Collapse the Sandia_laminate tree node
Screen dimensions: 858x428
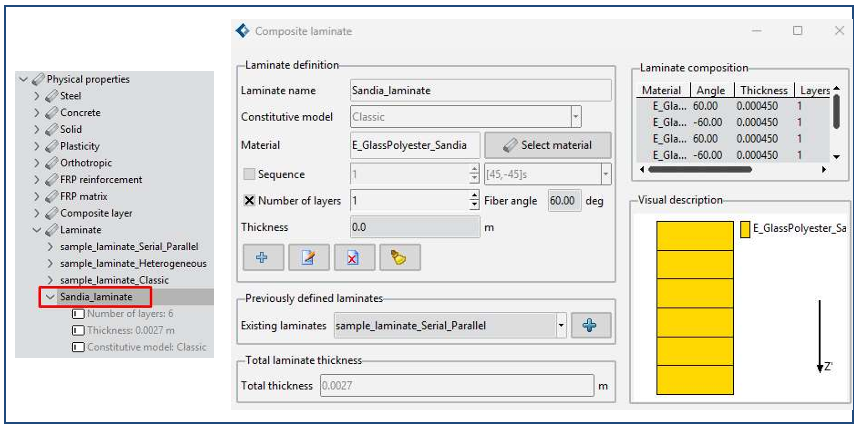[x=51, y=297]
